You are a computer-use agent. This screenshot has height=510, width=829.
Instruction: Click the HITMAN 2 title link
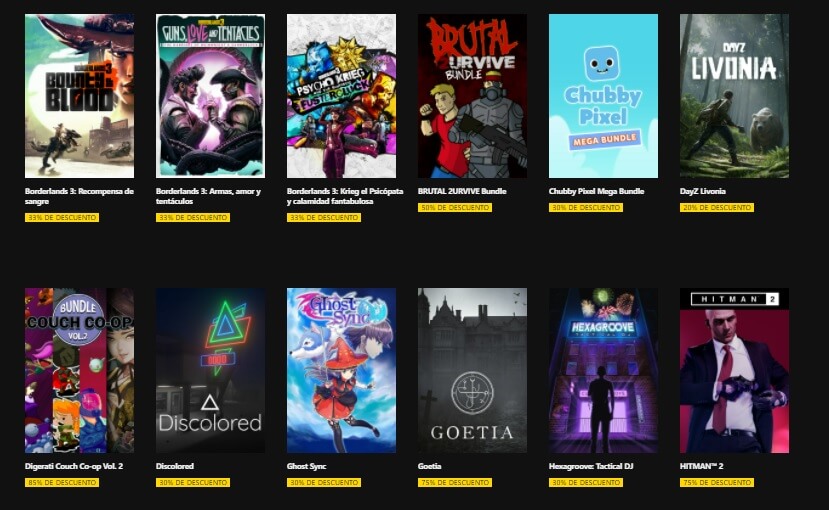click(x=702, y=466)
